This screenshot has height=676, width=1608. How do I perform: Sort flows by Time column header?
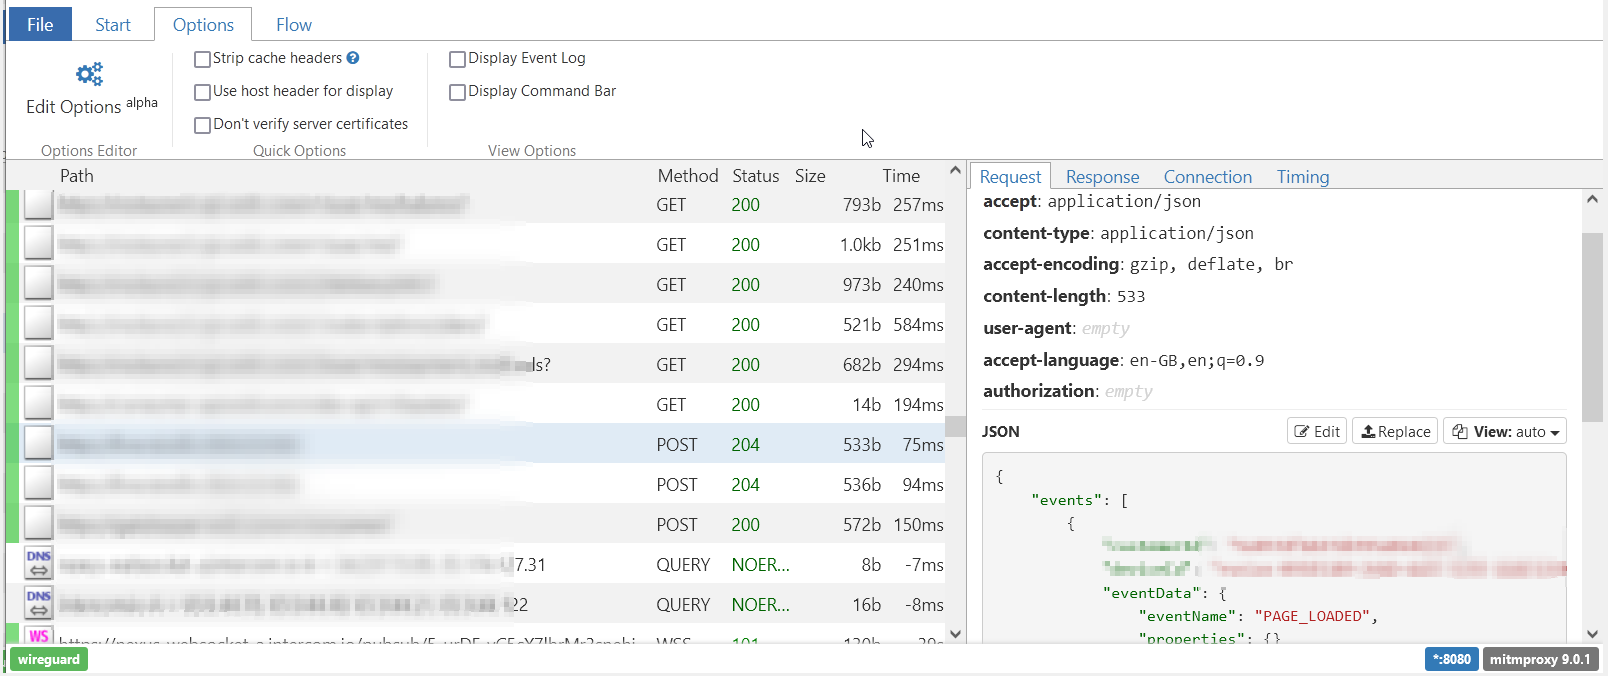pyautogui.click(x=901, y=176)
